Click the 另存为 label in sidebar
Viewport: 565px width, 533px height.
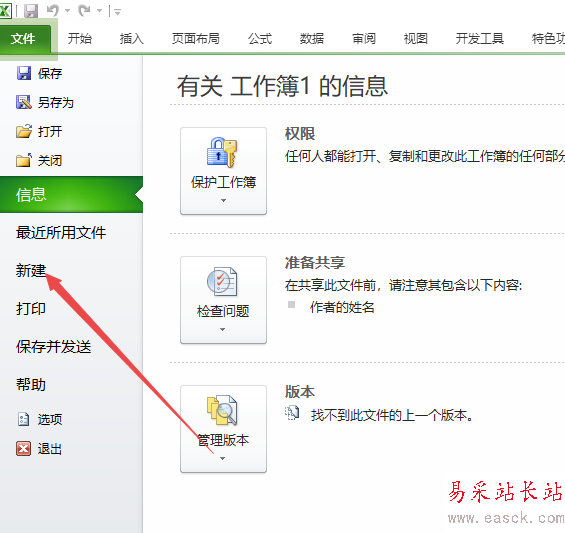[x=56, y=103]
